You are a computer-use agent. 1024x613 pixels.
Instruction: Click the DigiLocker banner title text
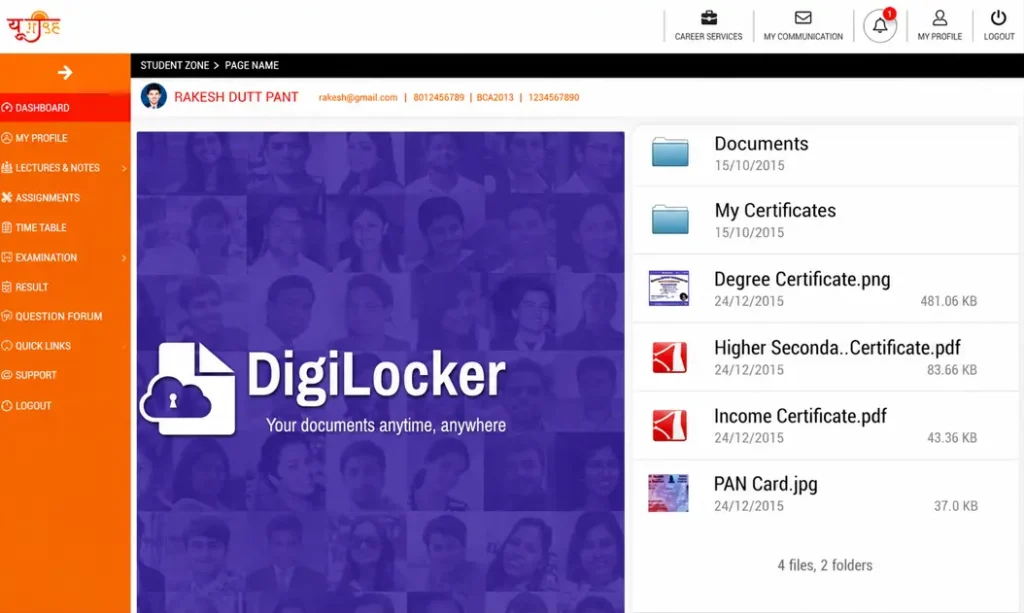pyautogui.click(x=376, y=375)
